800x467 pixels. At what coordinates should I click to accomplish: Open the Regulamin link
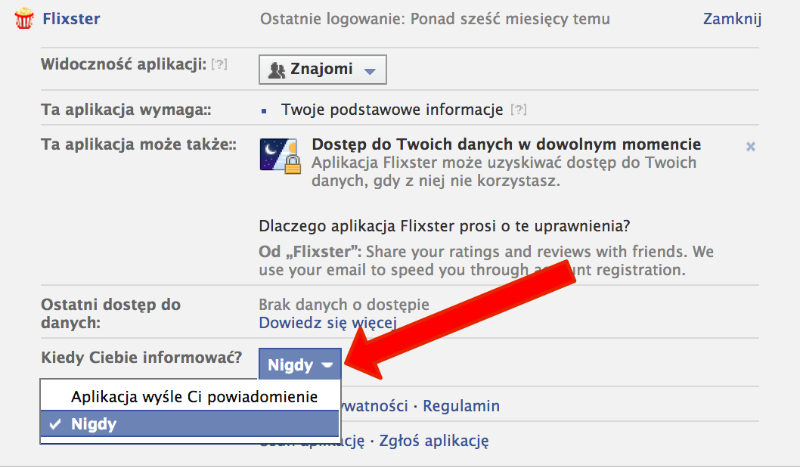[461, 406]
